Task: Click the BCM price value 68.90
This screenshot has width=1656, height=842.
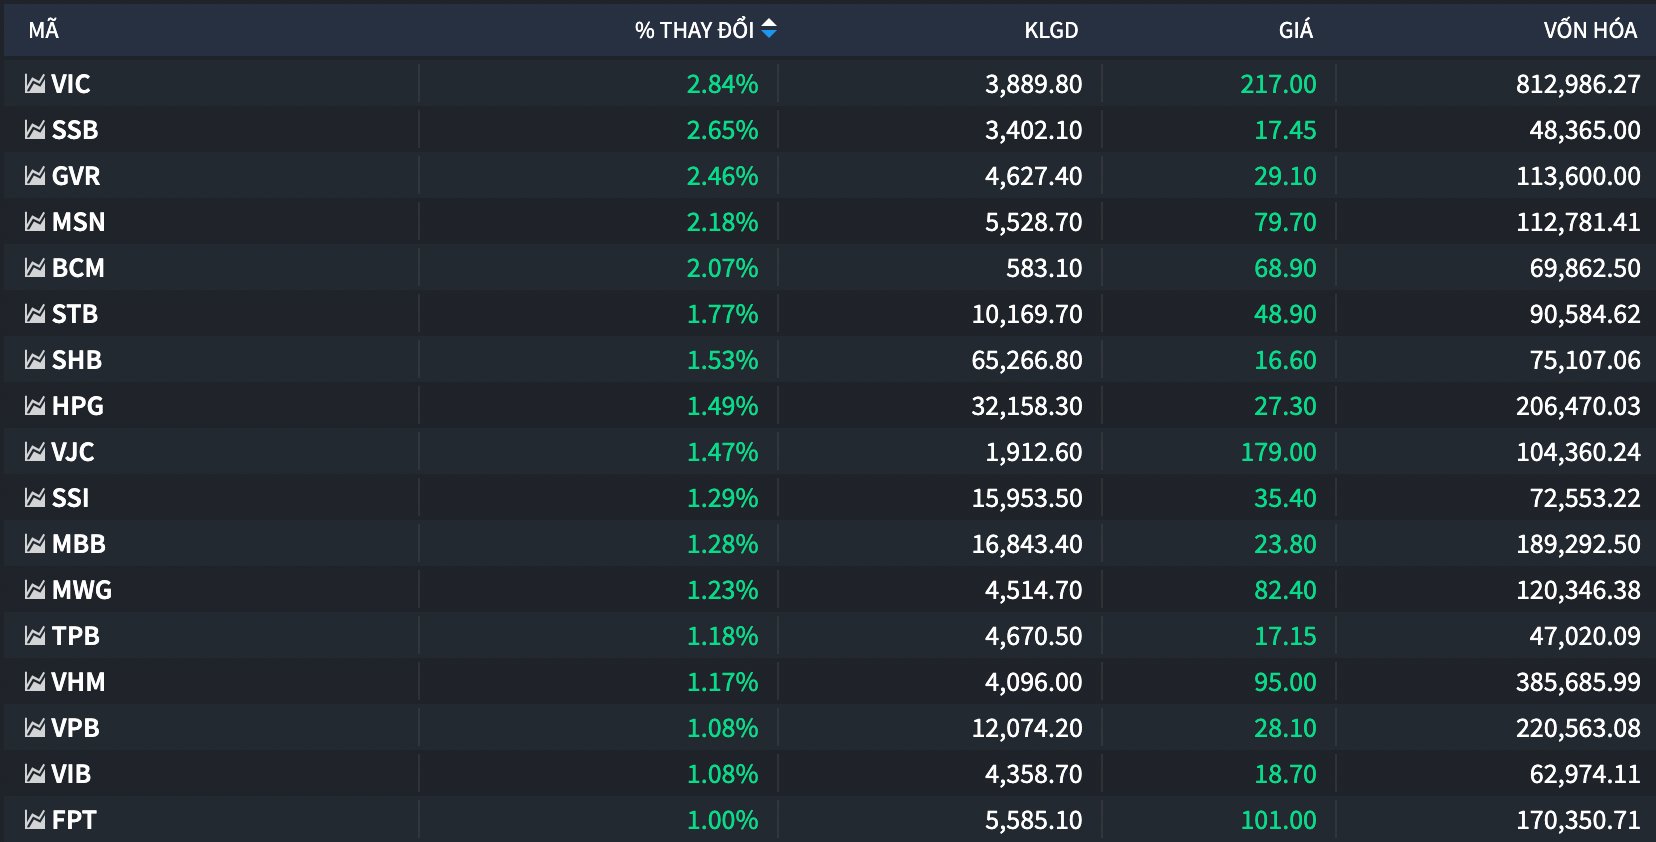Action: tap(1285, 268)
